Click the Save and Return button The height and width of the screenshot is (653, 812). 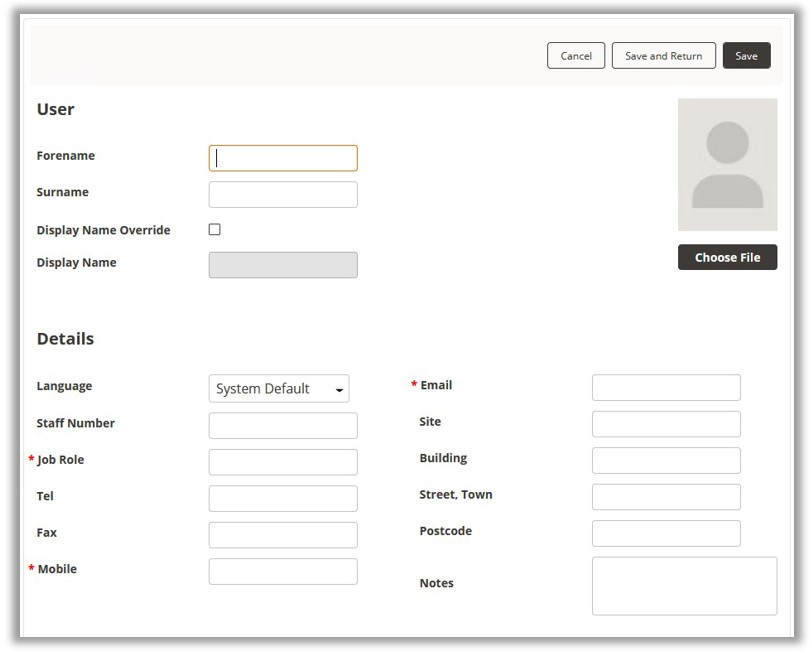pyautogui.click(x=663, y=56)
